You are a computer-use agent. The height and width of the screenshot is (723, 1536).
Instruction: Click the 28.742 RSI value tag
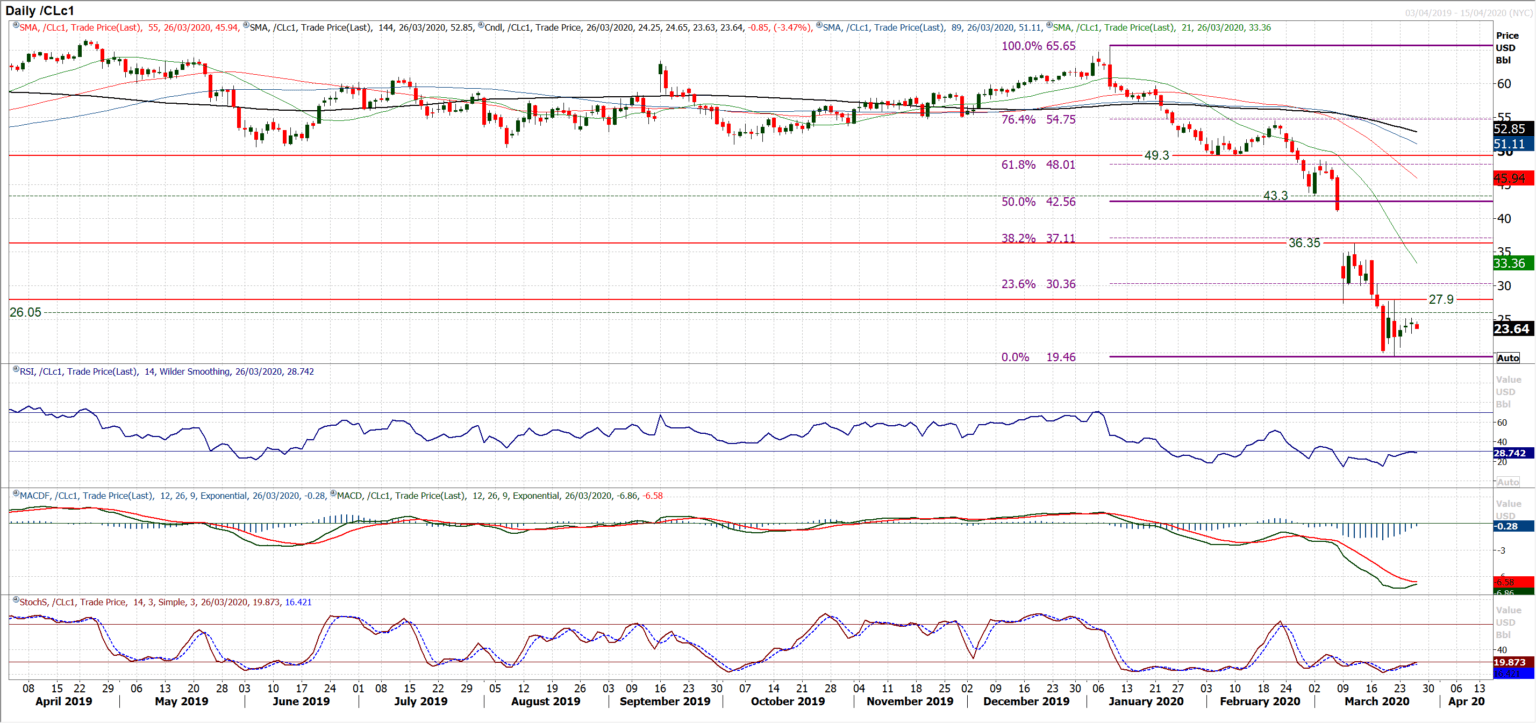coord(1513,453)
